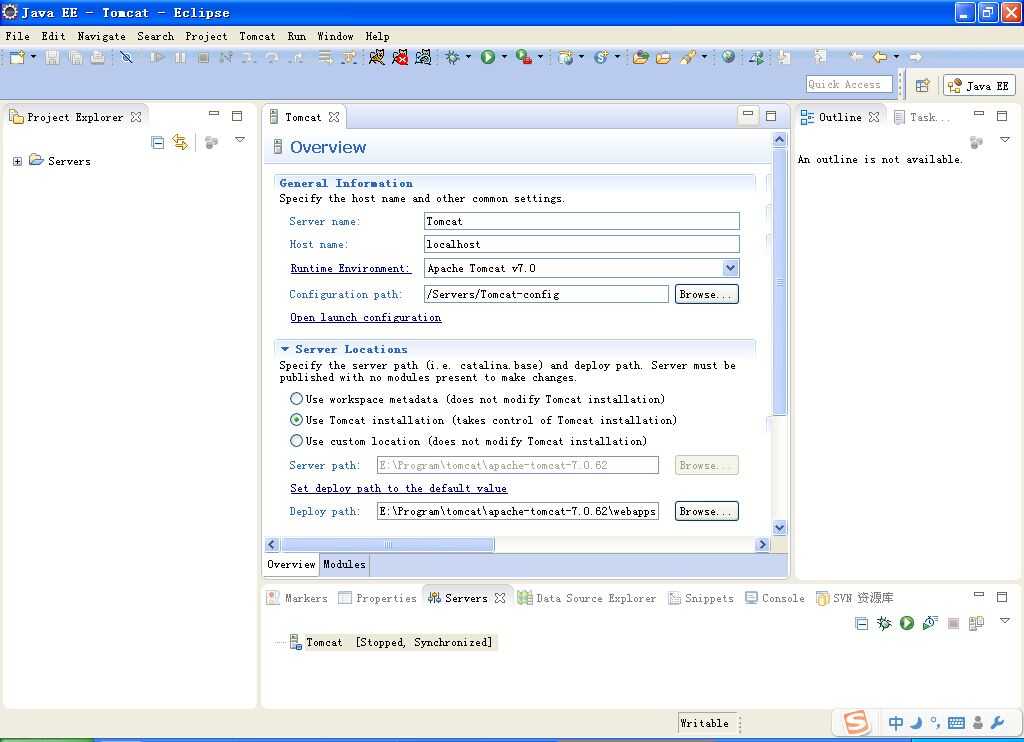Click the editor vertical scroll down arrow
This screenshot has width=1024, height=742.
click(x=779, y=527)
